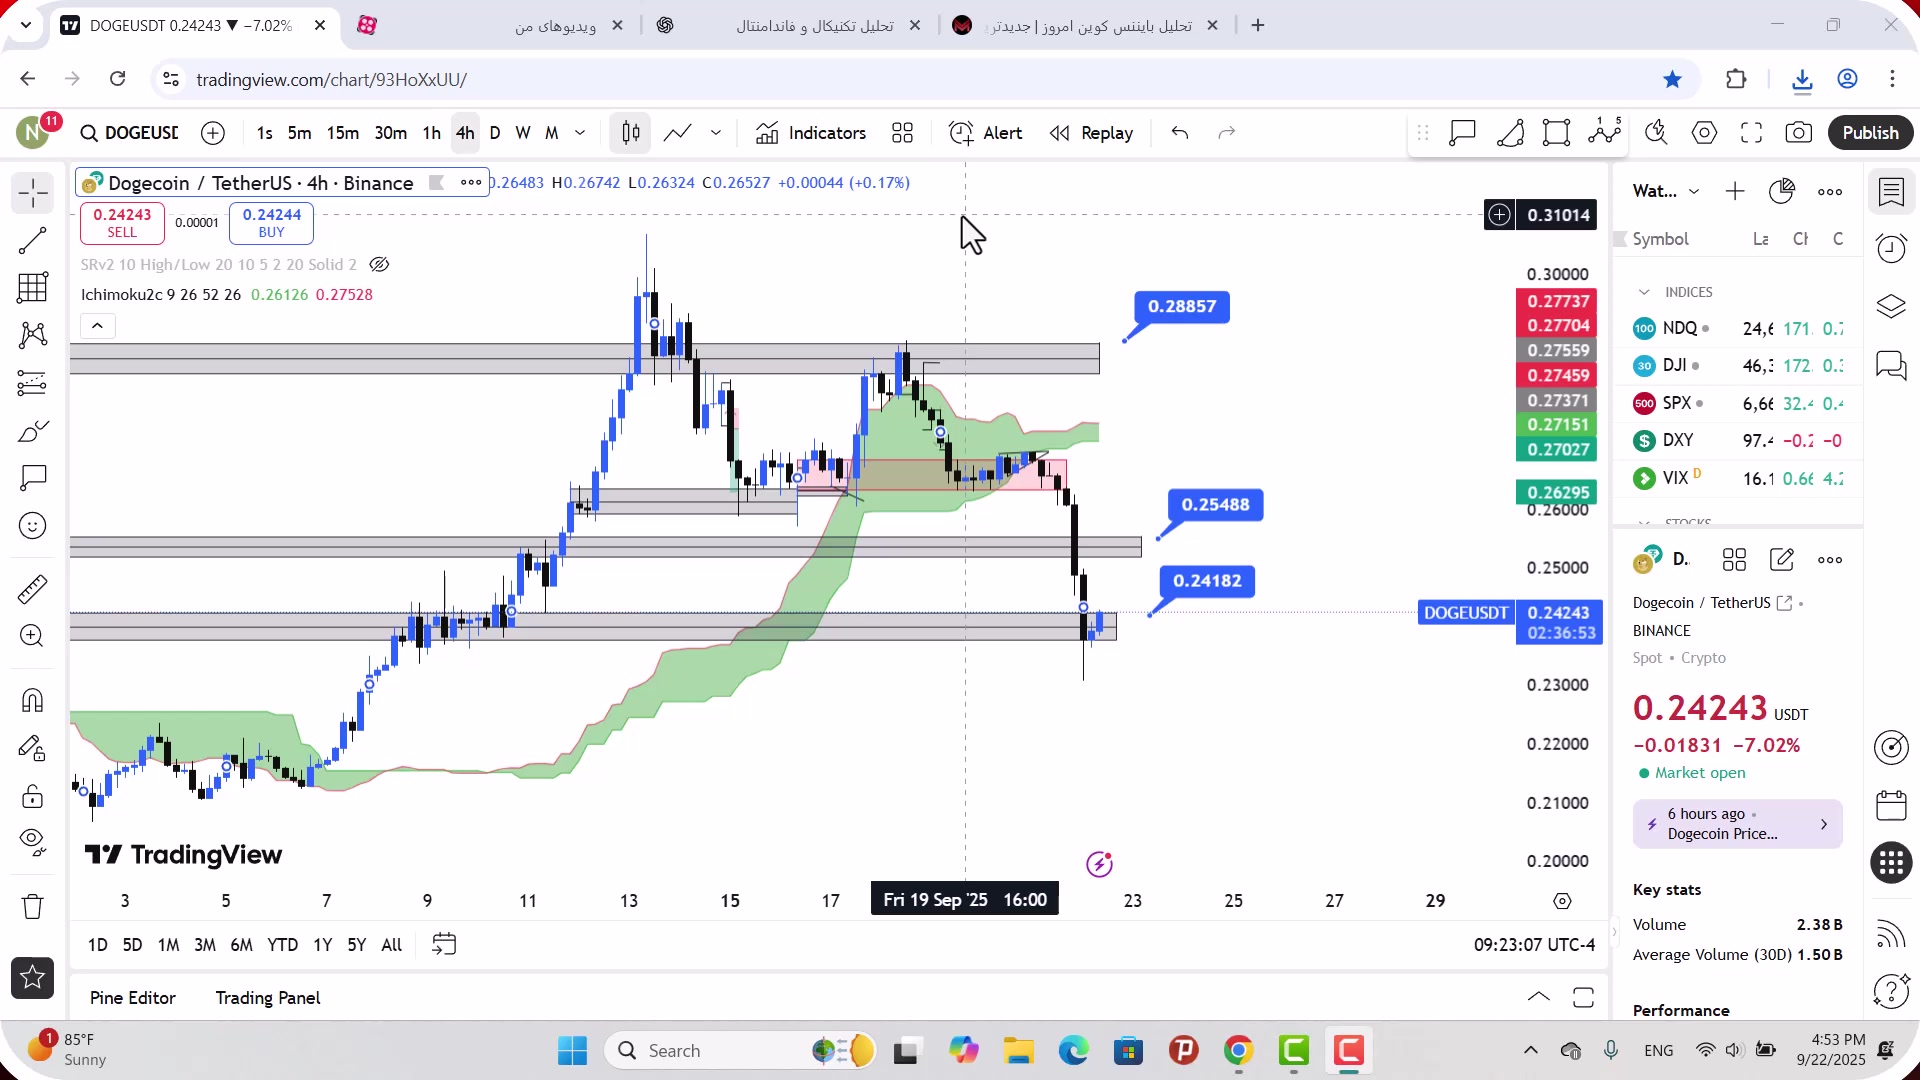The width and height of the screenshot is (1920, 1080).
Task: Select NDQ in the watchlist
Action: point(1739,328)
